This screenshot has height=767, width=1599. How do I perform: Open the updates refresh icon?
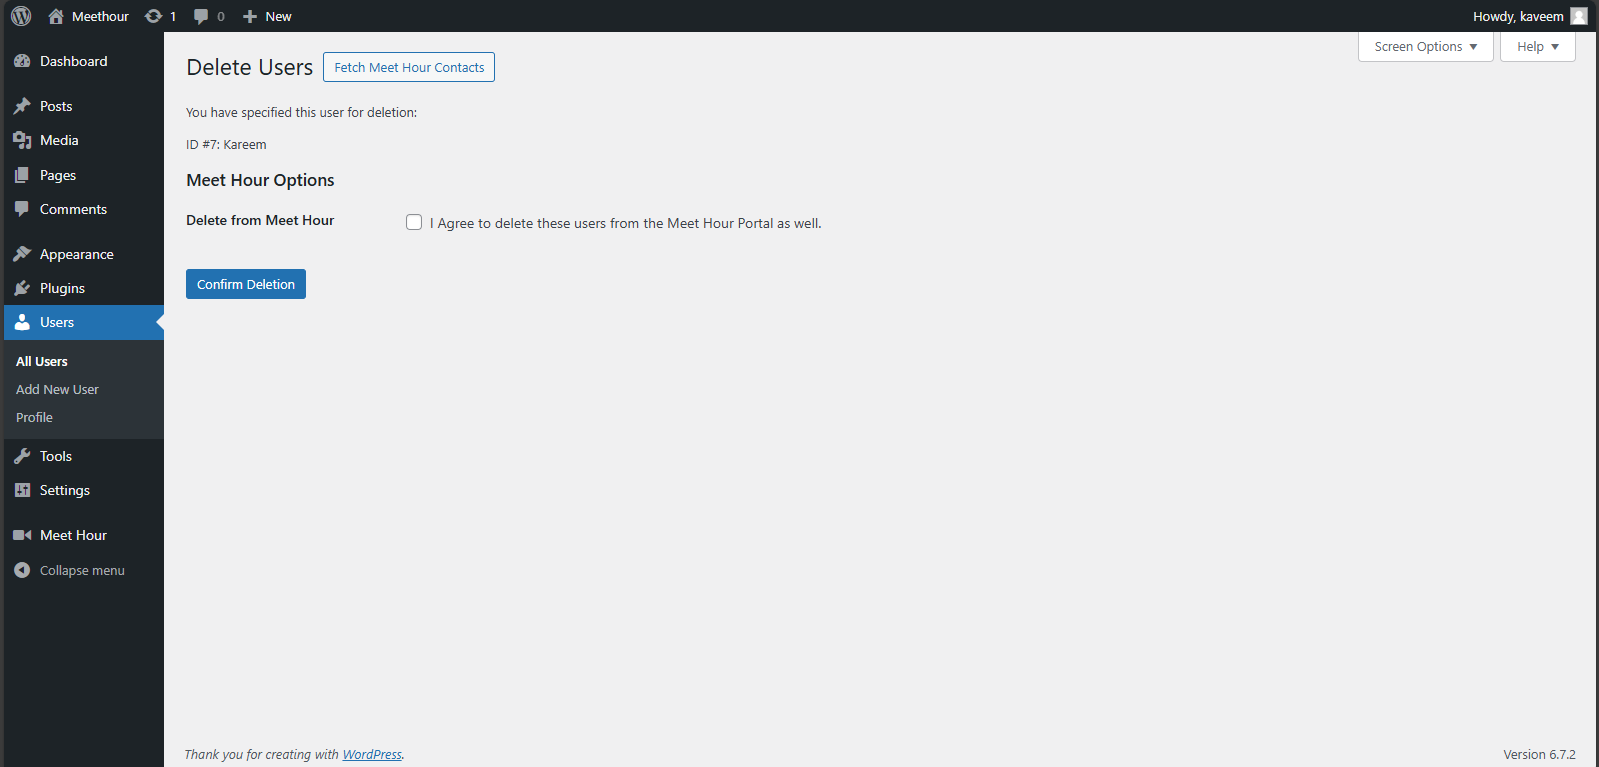(153, 16)
